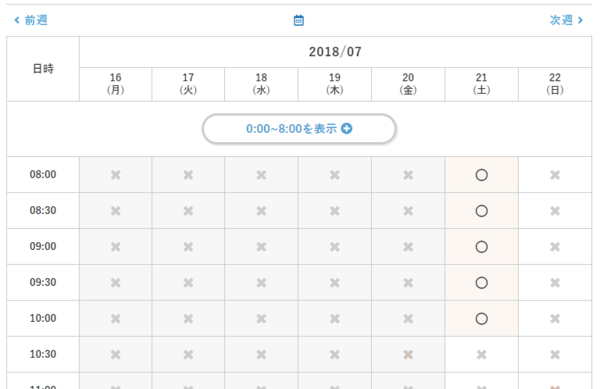Select the 08:30 slot on Saturday 21
Screen dimensions: 600x389
[x=481, y=211]
